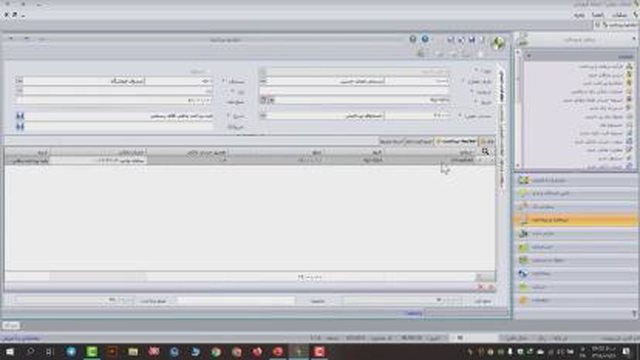The width and height of the screenshot is (640, 360).
Task: Open the blue Telegram icon on the taskbar
Action: click(71, 352)
